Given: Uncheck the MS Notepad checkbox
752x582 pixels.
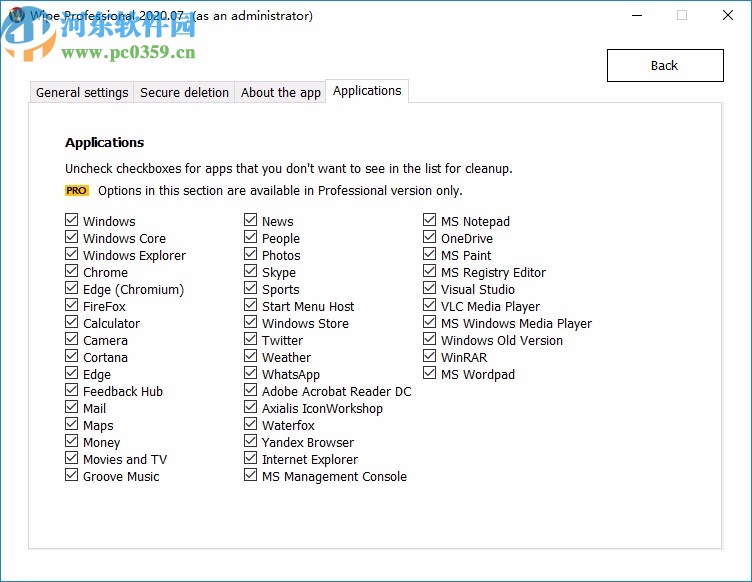Looking at the screenshot, I should click(429, 220).
